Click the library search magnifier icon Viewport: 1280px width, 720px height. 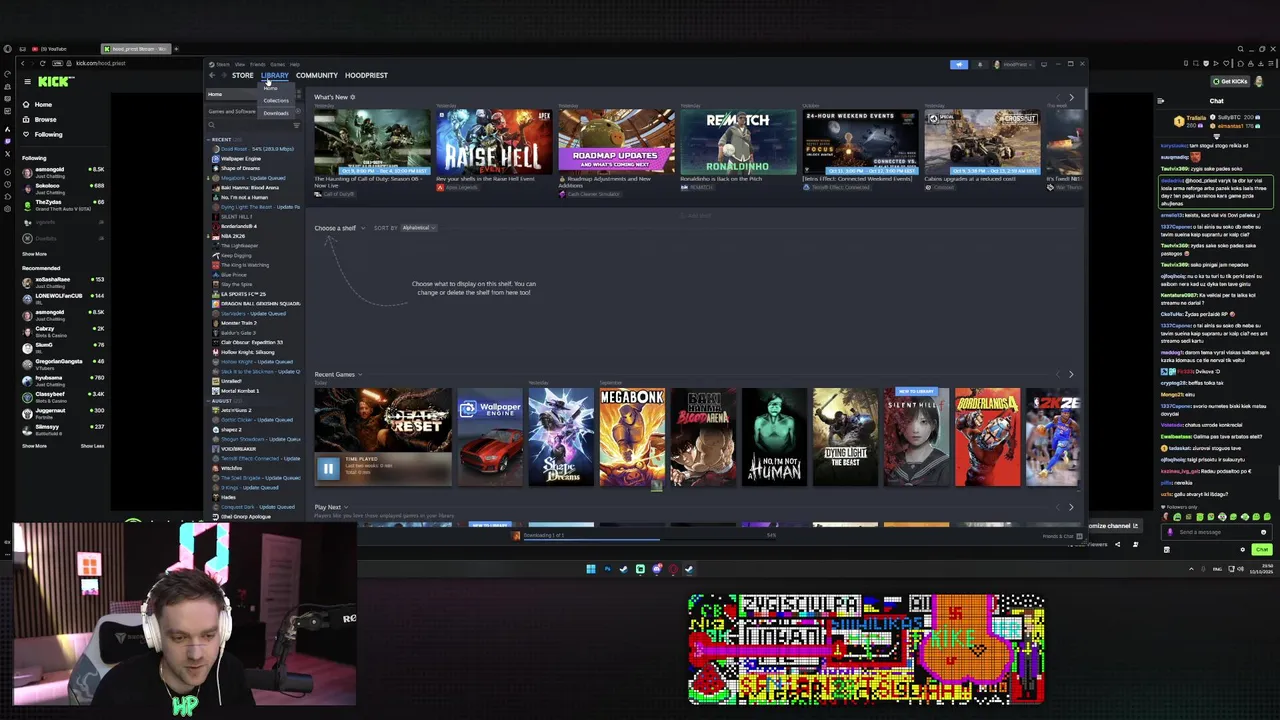tap(214, 125)
